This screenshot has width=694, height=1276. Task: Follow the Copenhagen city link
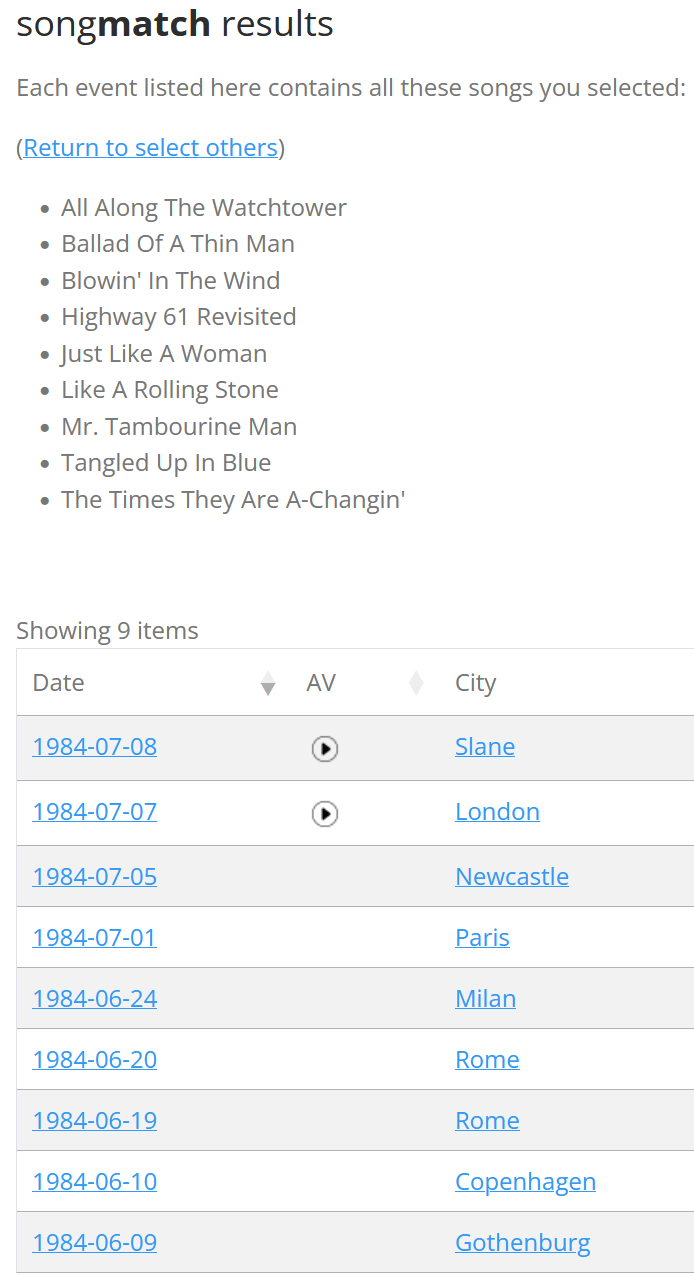[x=525, y=1182]
